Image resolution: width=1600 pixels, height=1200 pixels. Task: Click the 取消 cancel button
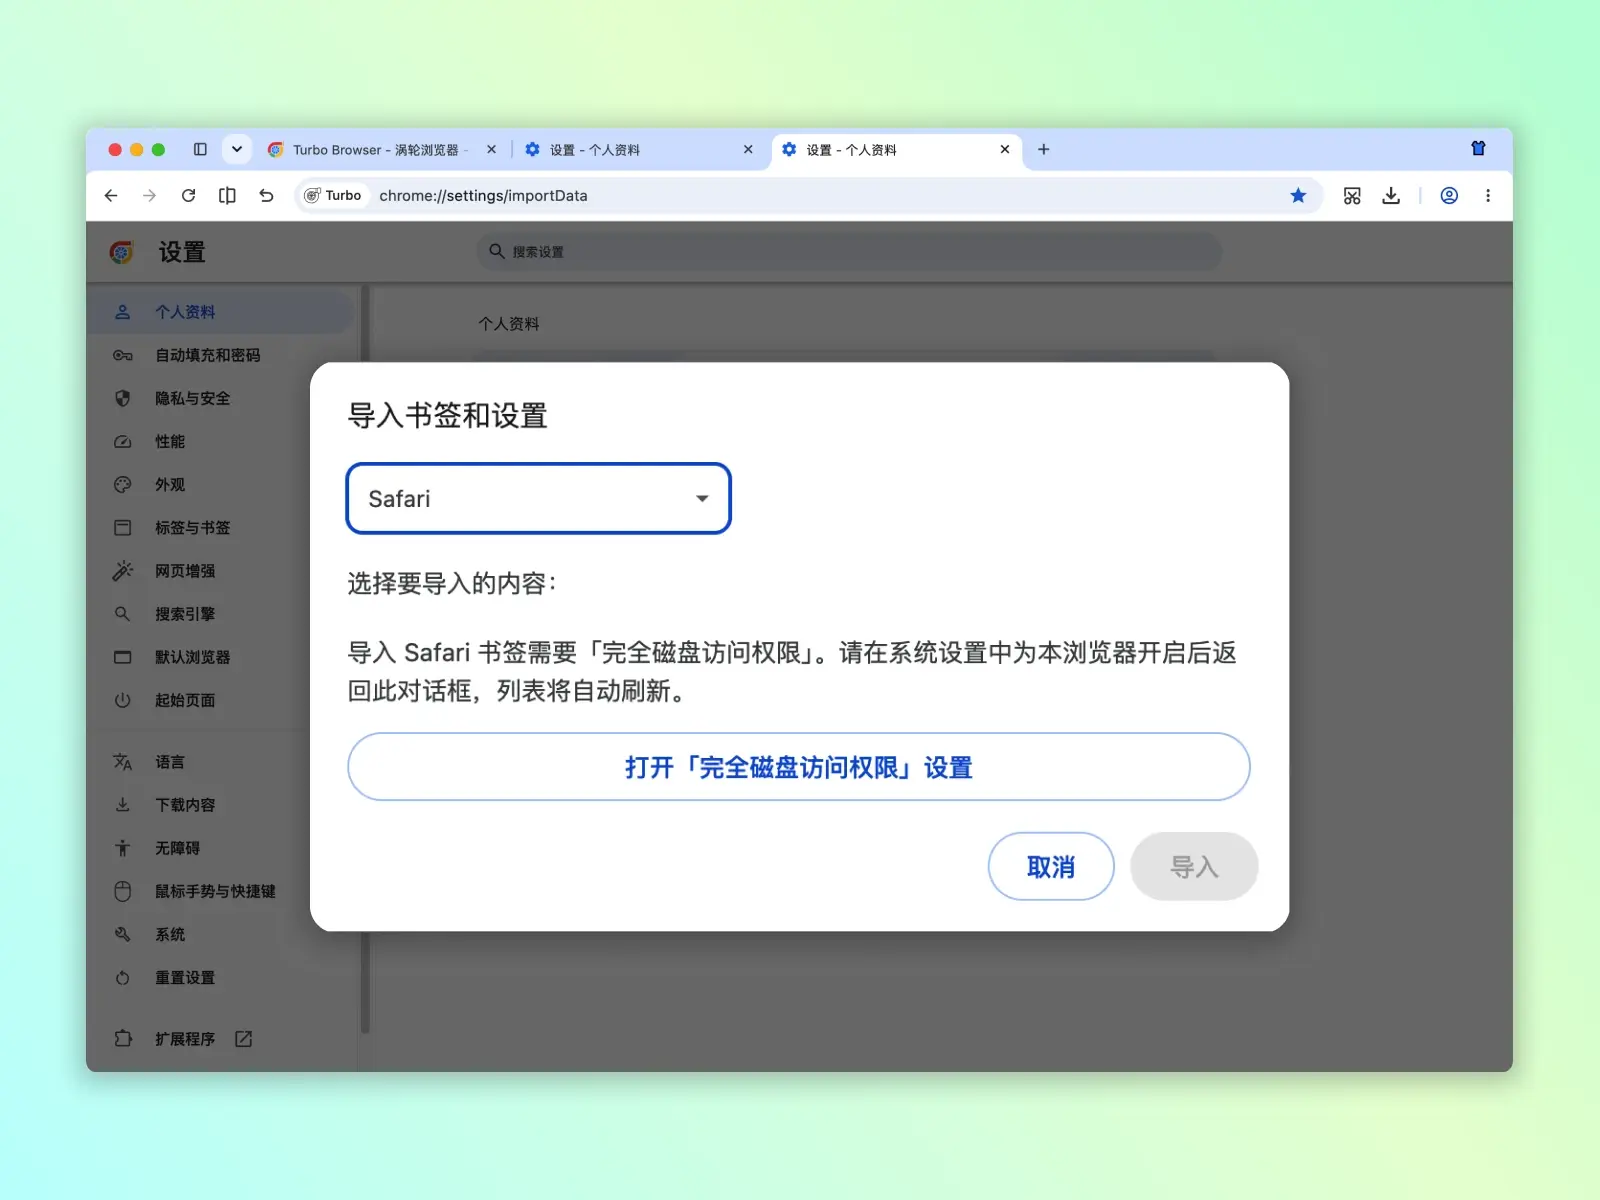[x=1050, y=866]
